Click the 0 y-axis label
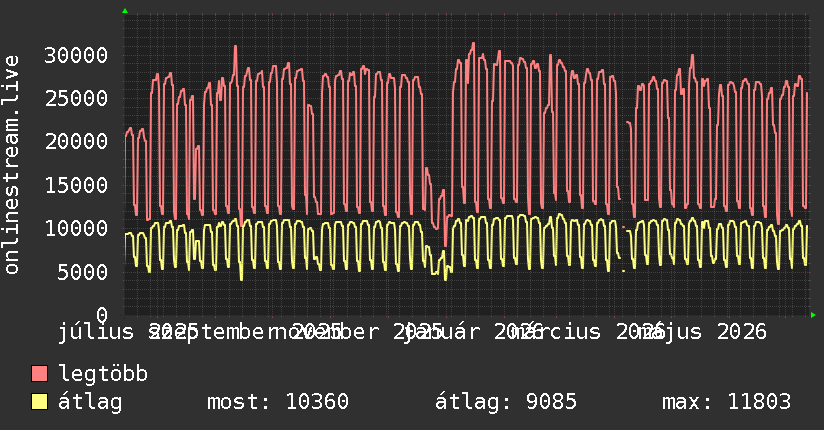 coord(101,315)
